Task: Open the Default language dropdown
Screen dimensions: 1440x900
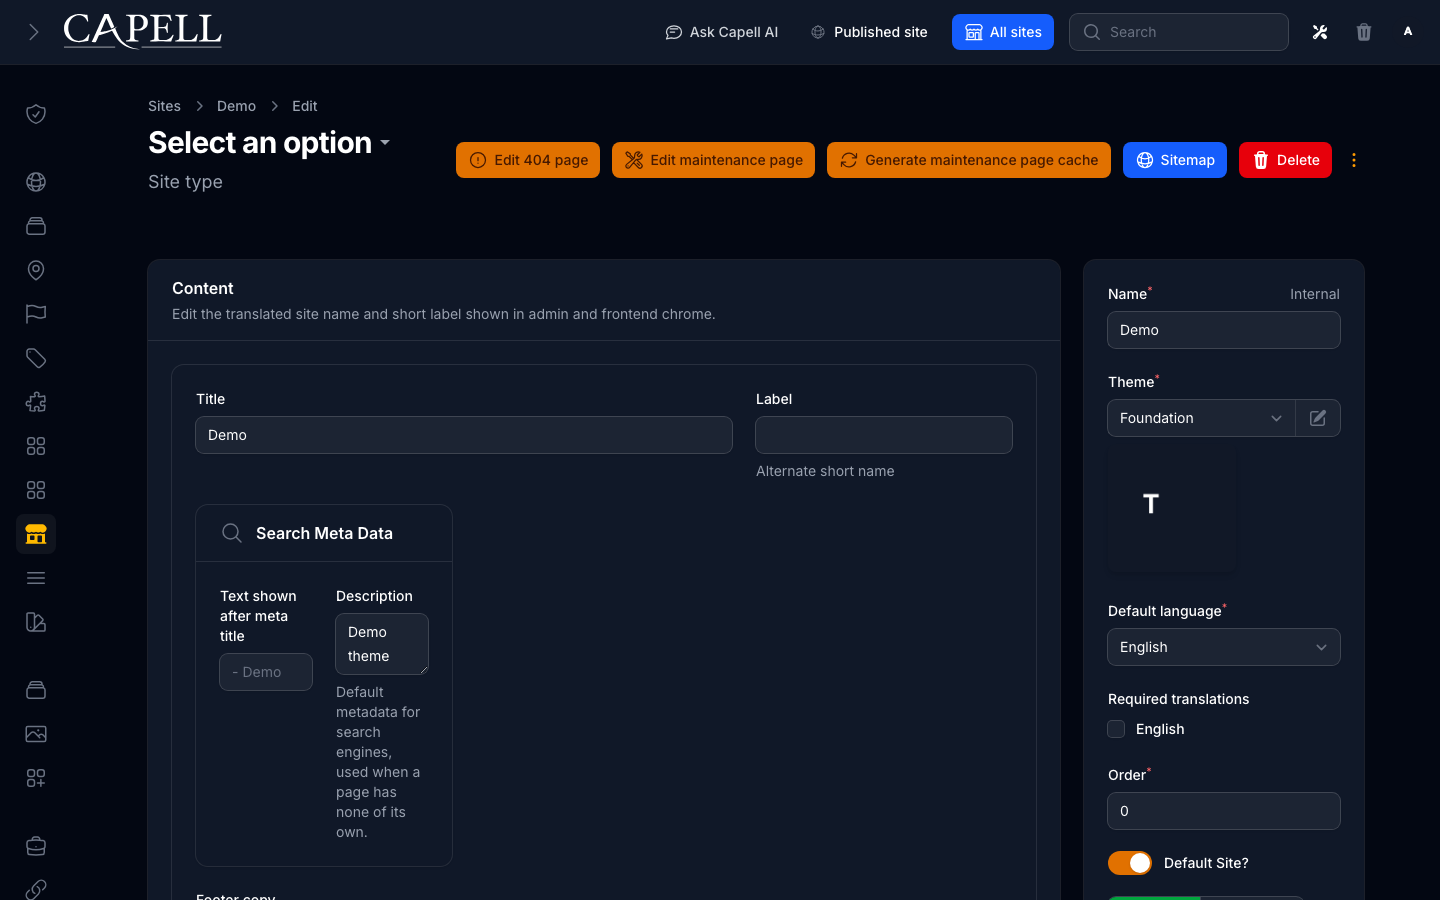Action: (x=1224, y=647)
